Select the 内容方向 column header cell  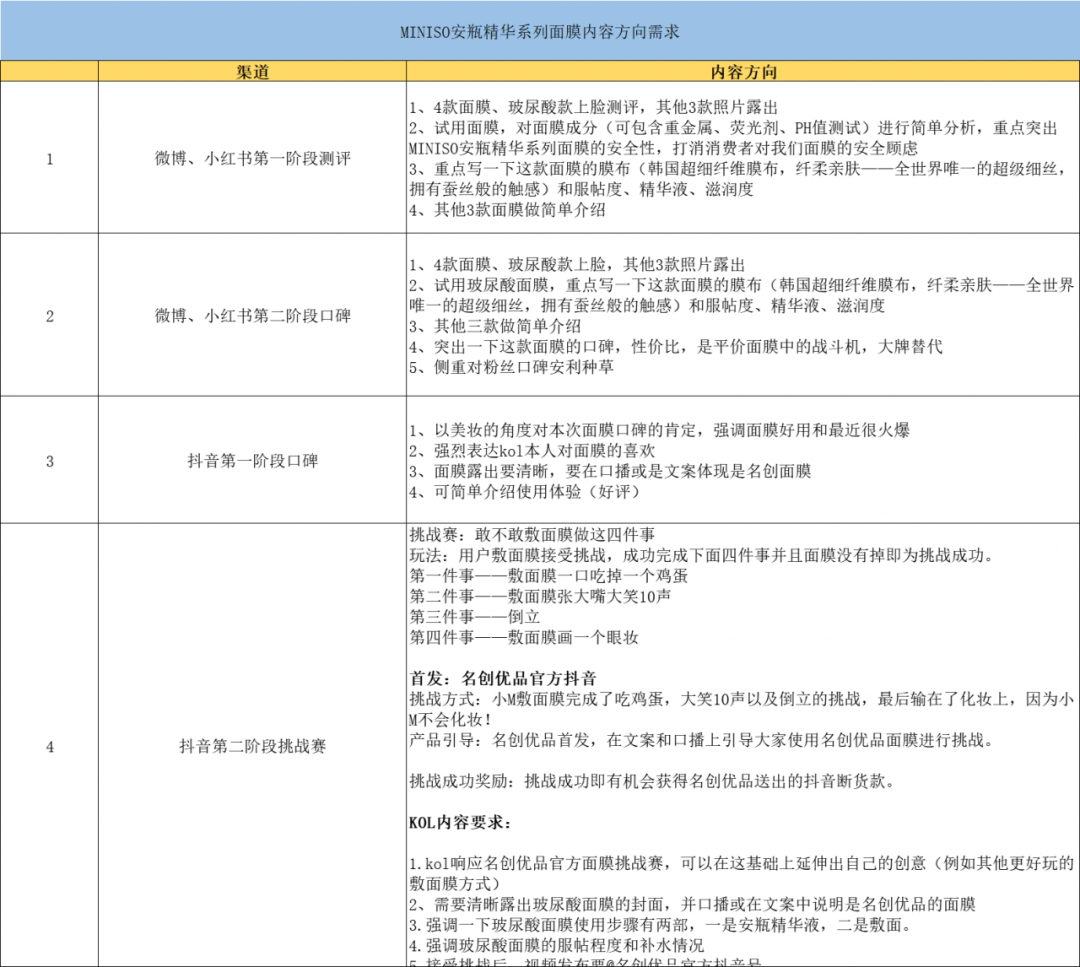[x=743, y=72]
